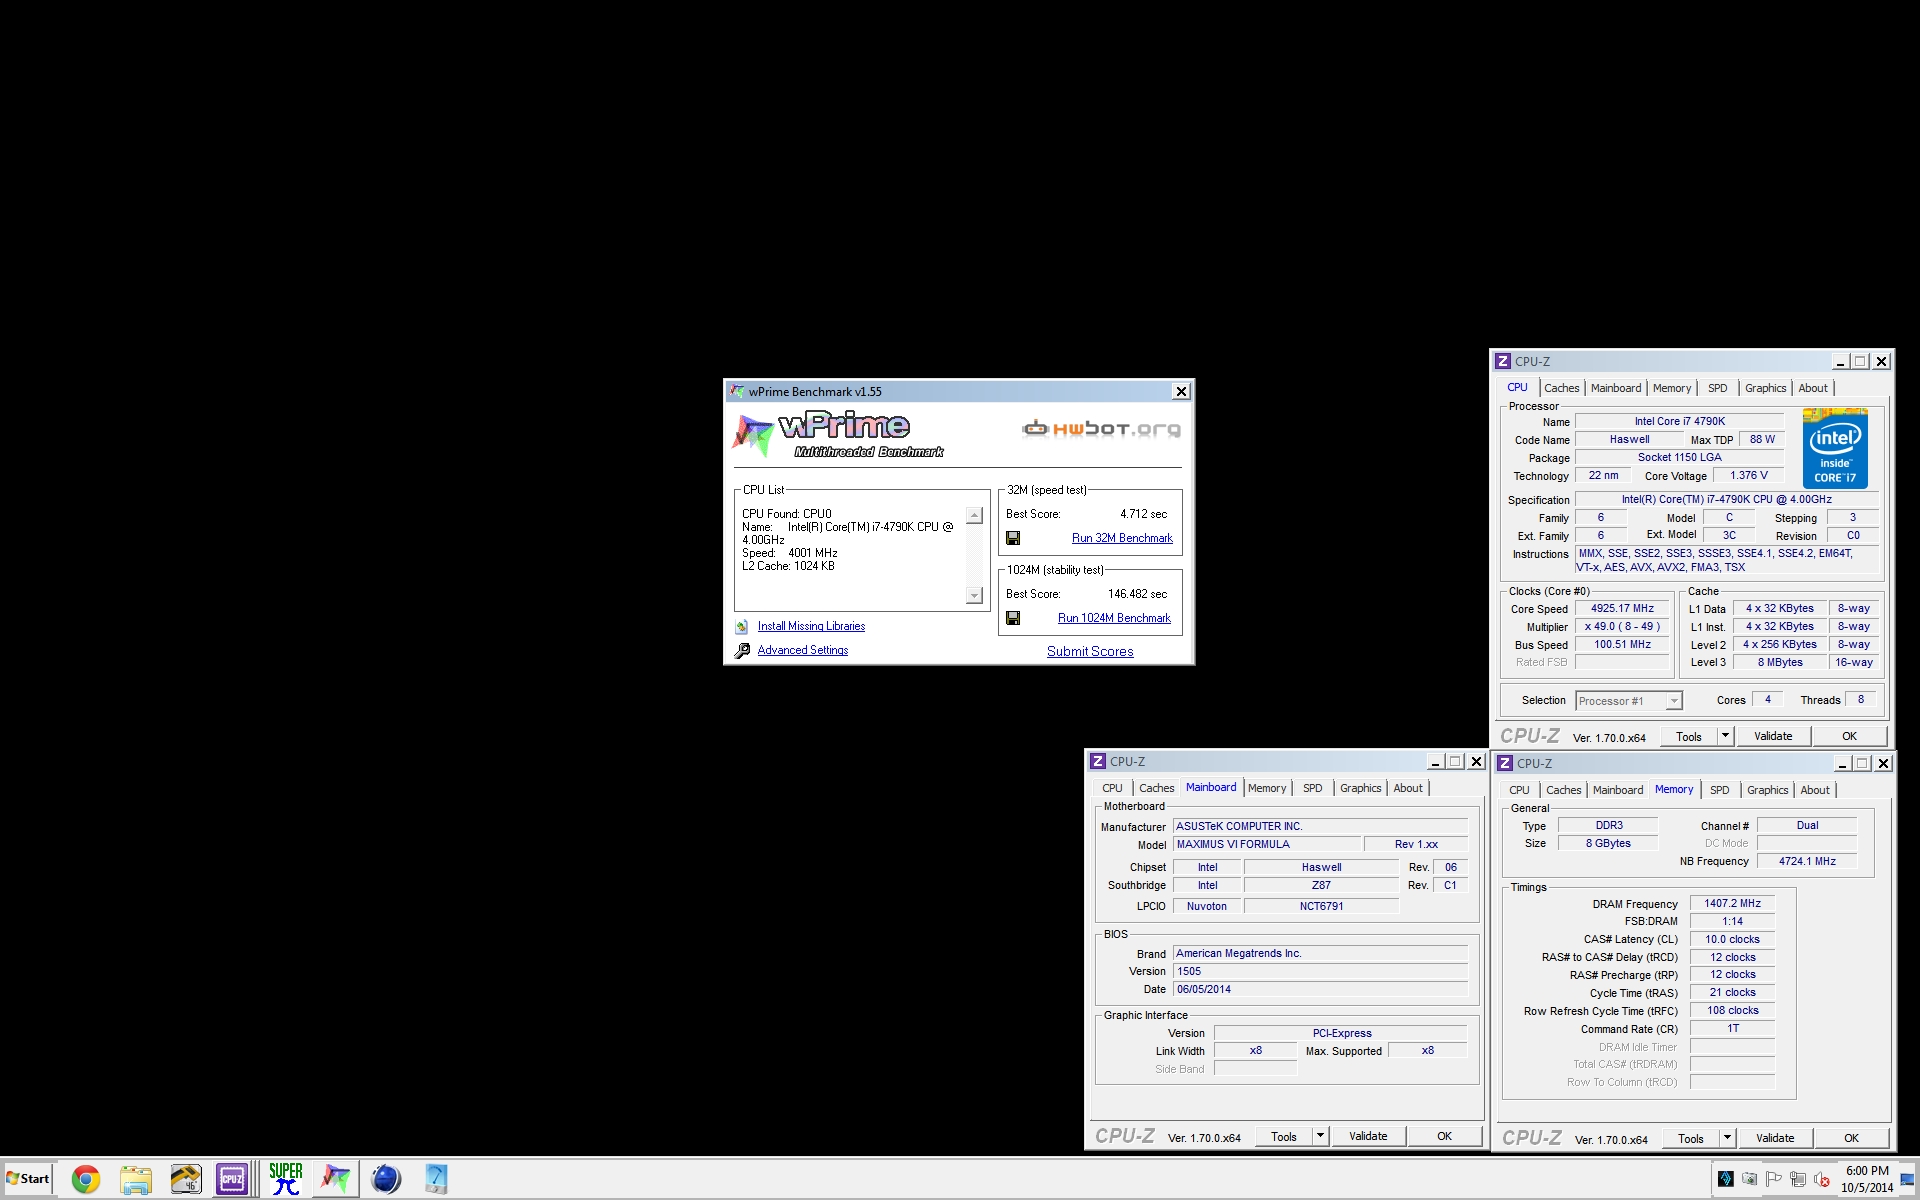Click the camera tray icon
1920x1200 pixels.
click(x=1749, y=1179)
